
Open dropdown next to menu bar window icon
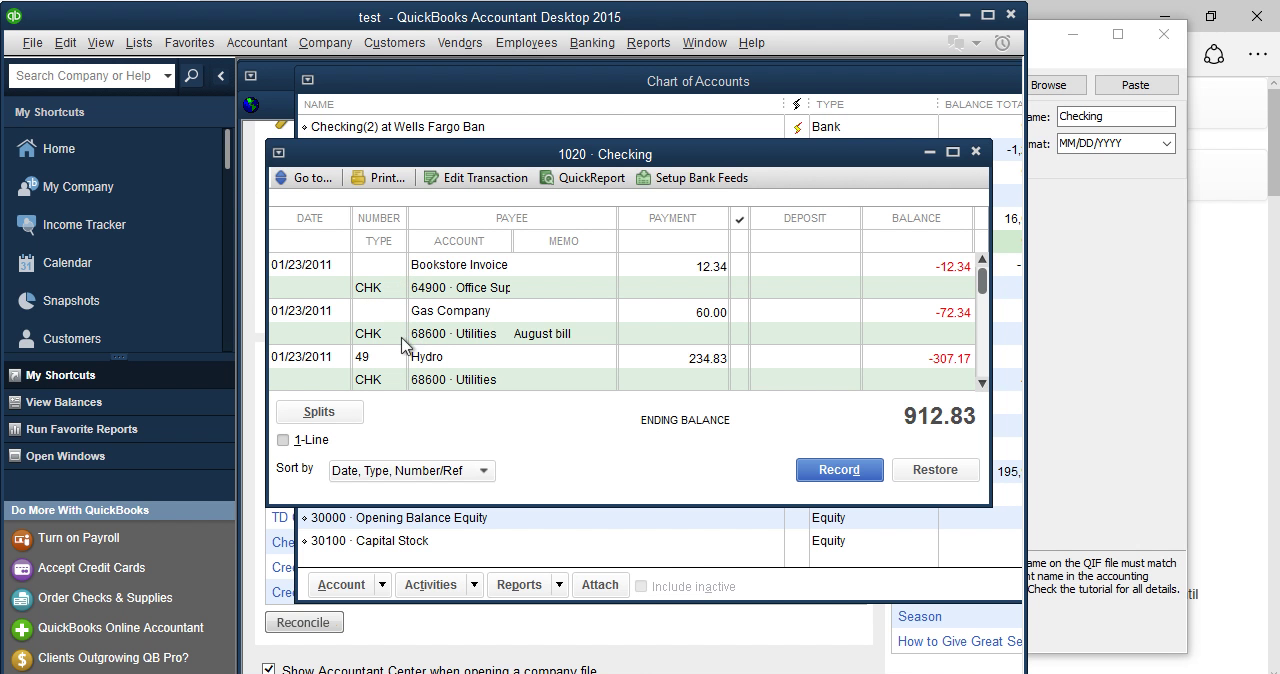(977, 44)
